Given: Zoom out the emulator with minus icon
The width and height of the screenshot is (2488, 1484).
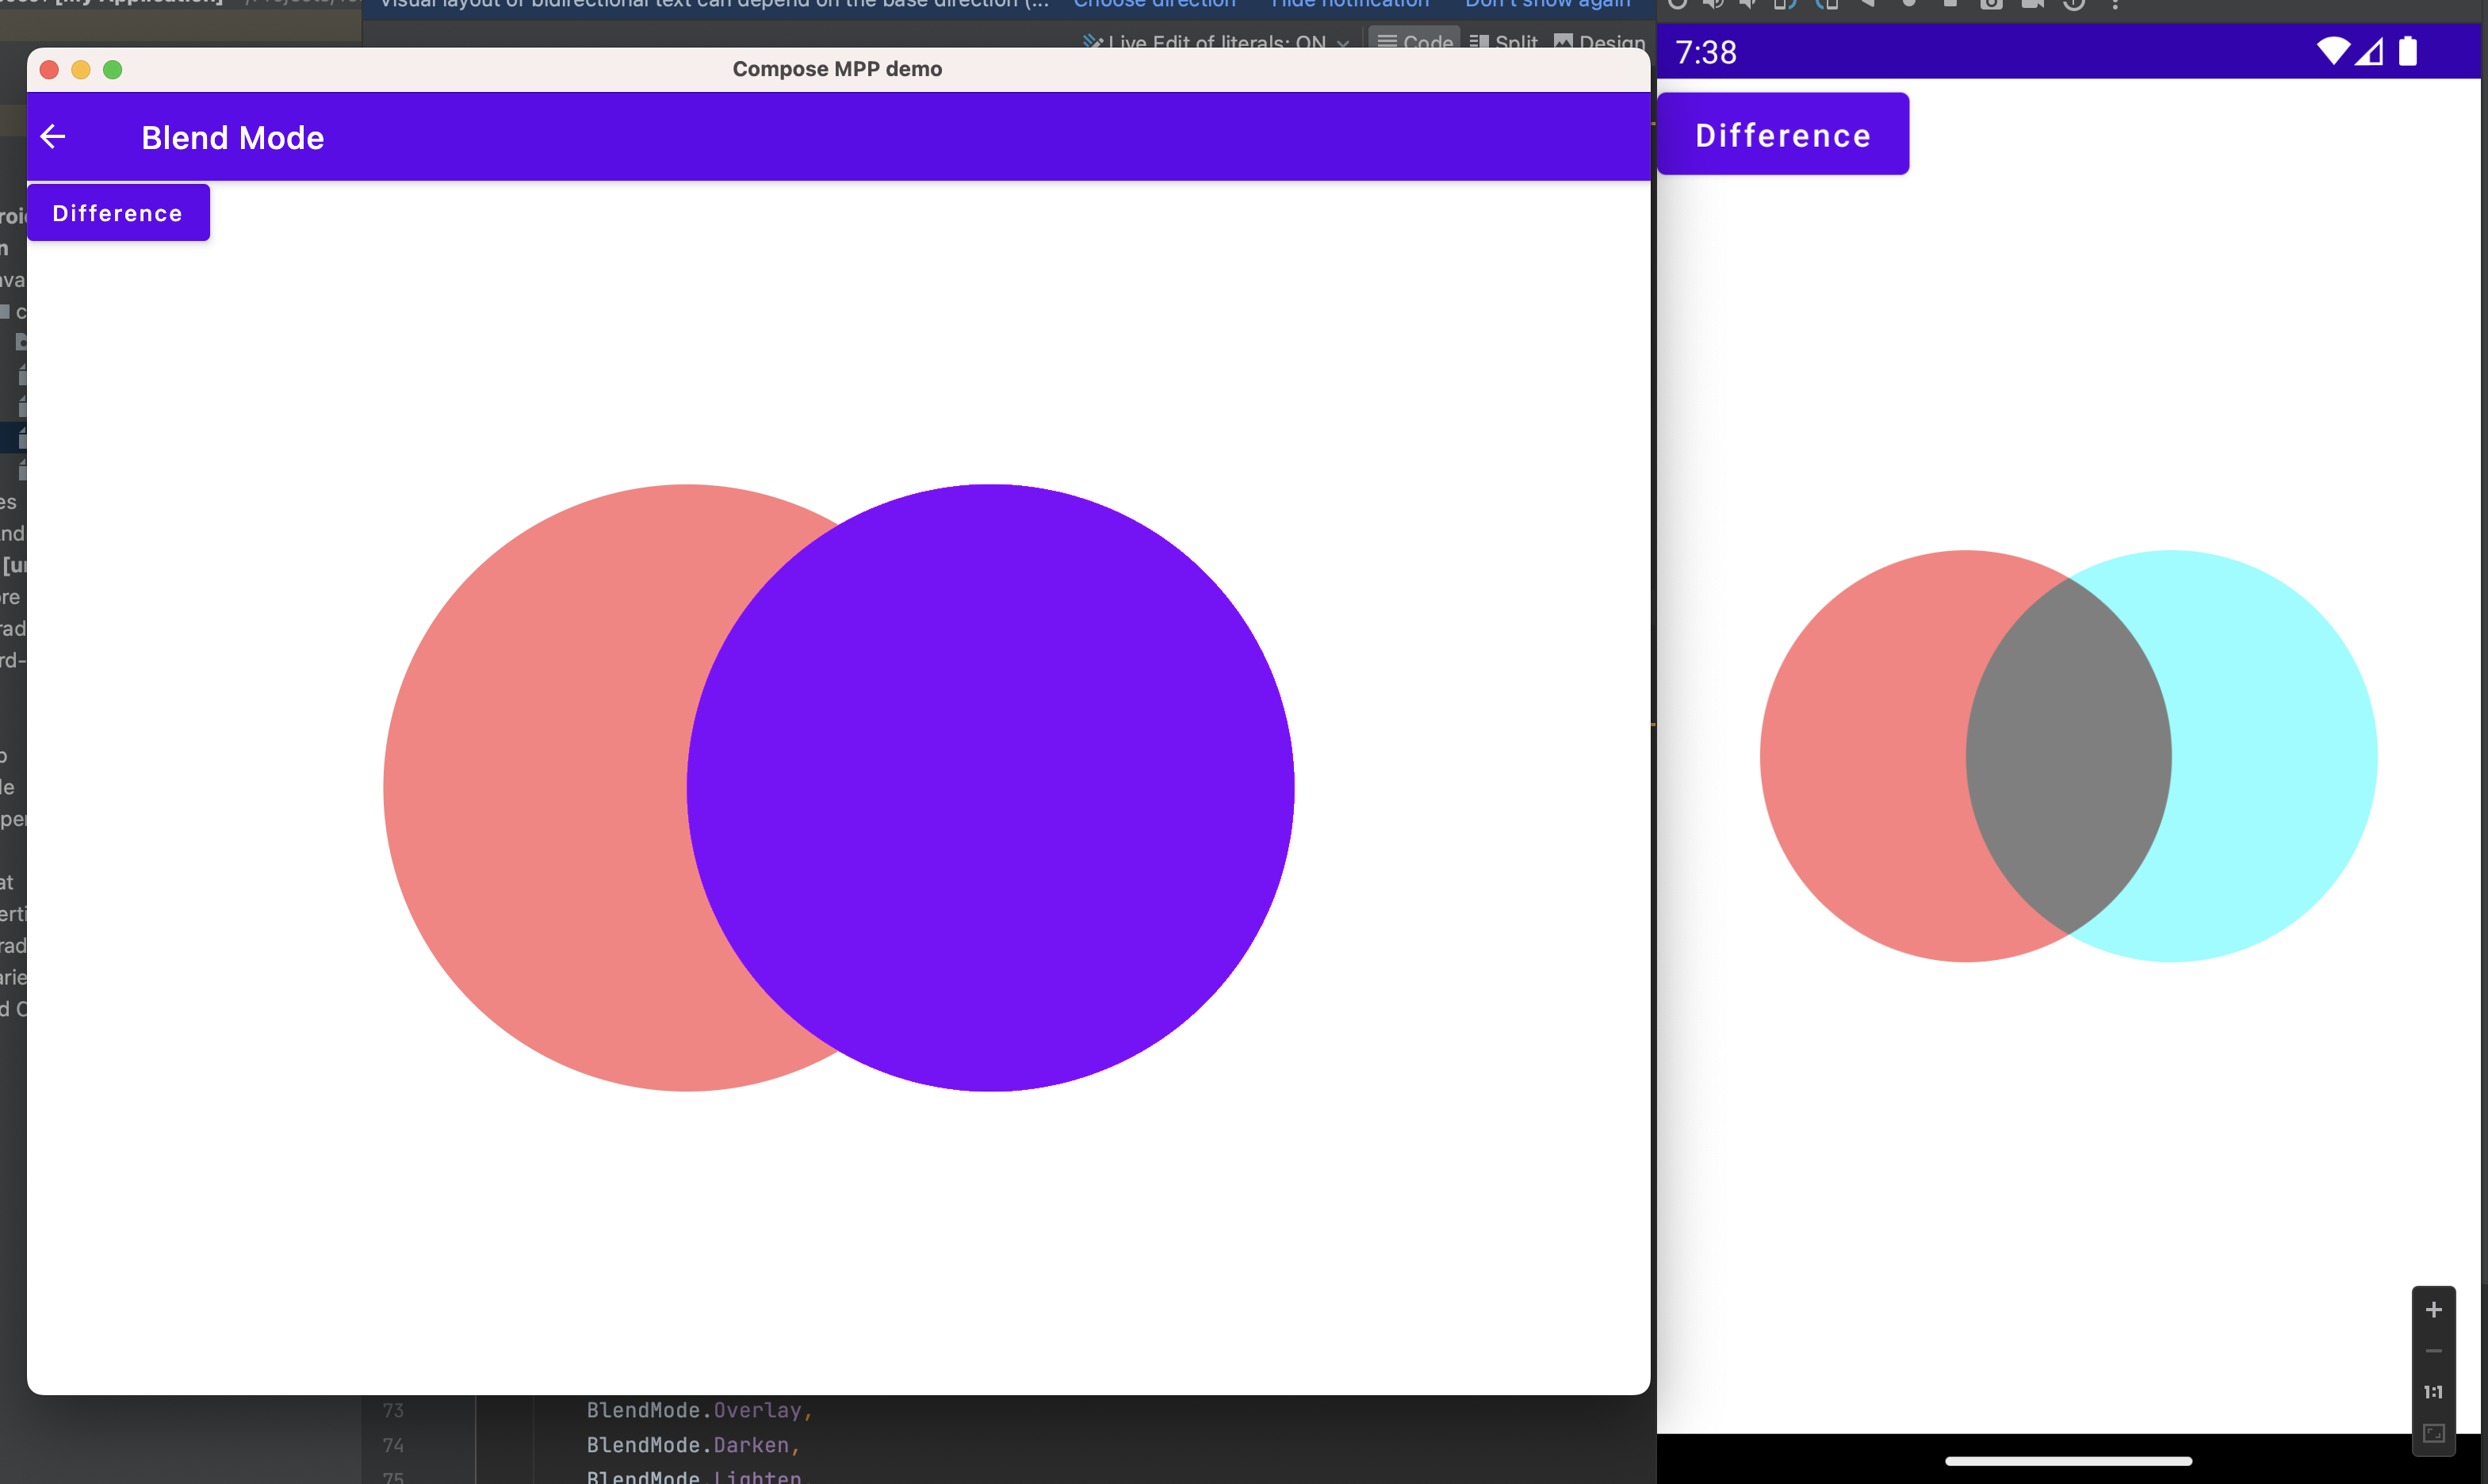Looking at the screenshot, I should tap(2433, 1351).
